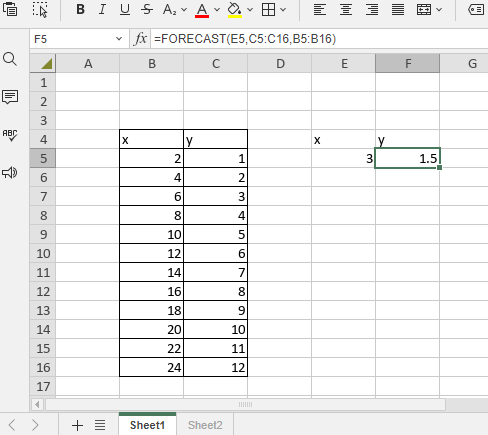Open the Comments panel icon

pos(10,97)
